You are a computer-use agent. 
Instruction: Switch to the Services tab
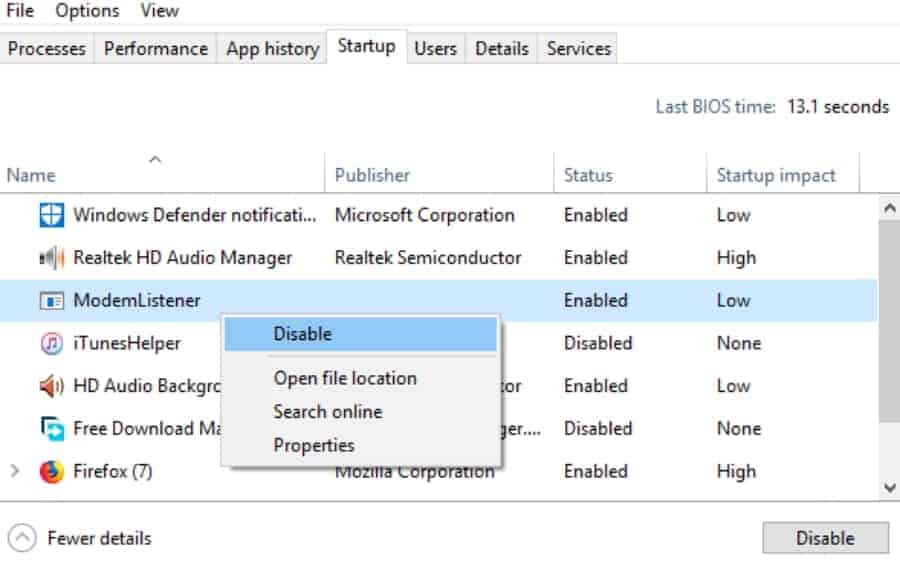pyautogui.click(x=579, y=49)
